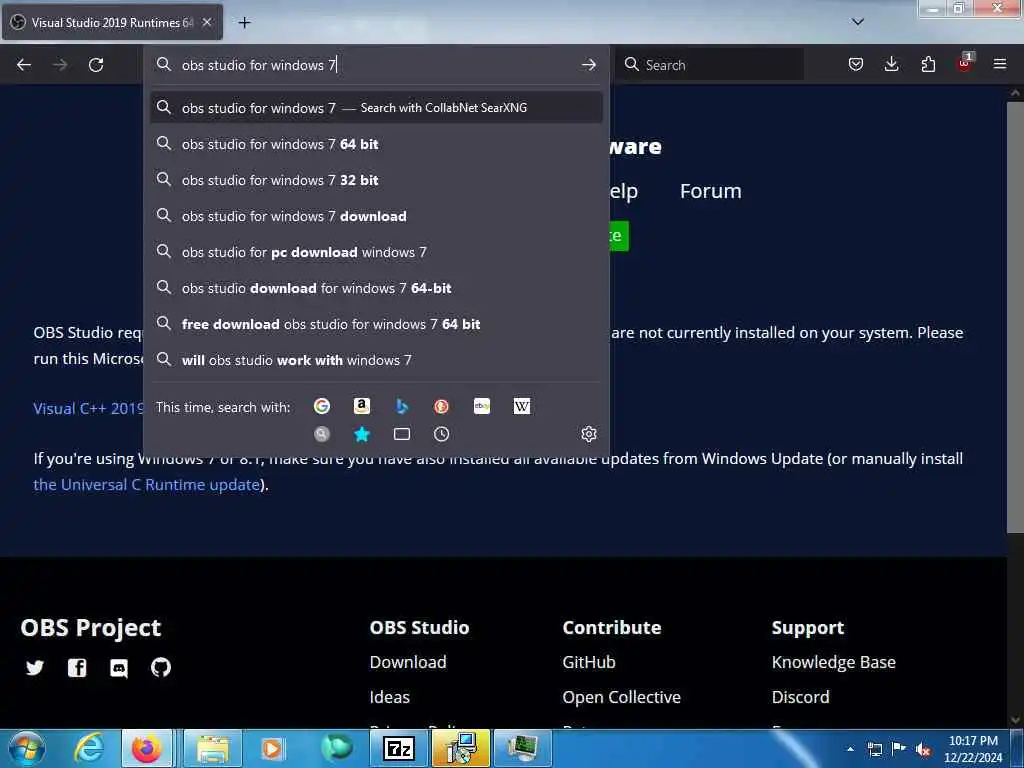The height and width of the screenshot is (768, 1024).
Task: Search bookmarks using the star icon
Action: pos(361,434)
